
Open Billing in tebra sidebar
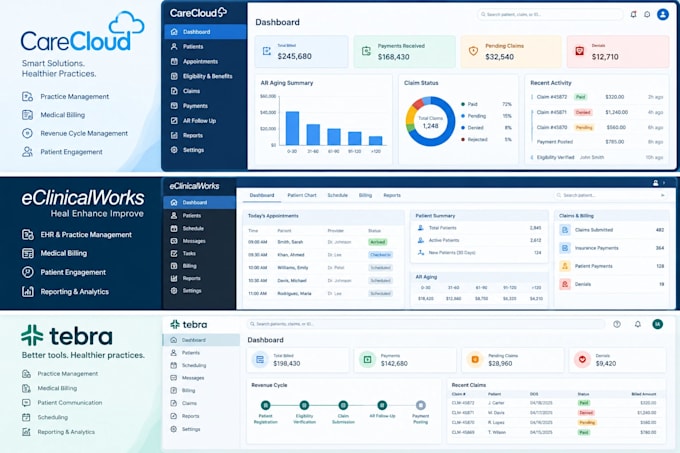[201, 391]
